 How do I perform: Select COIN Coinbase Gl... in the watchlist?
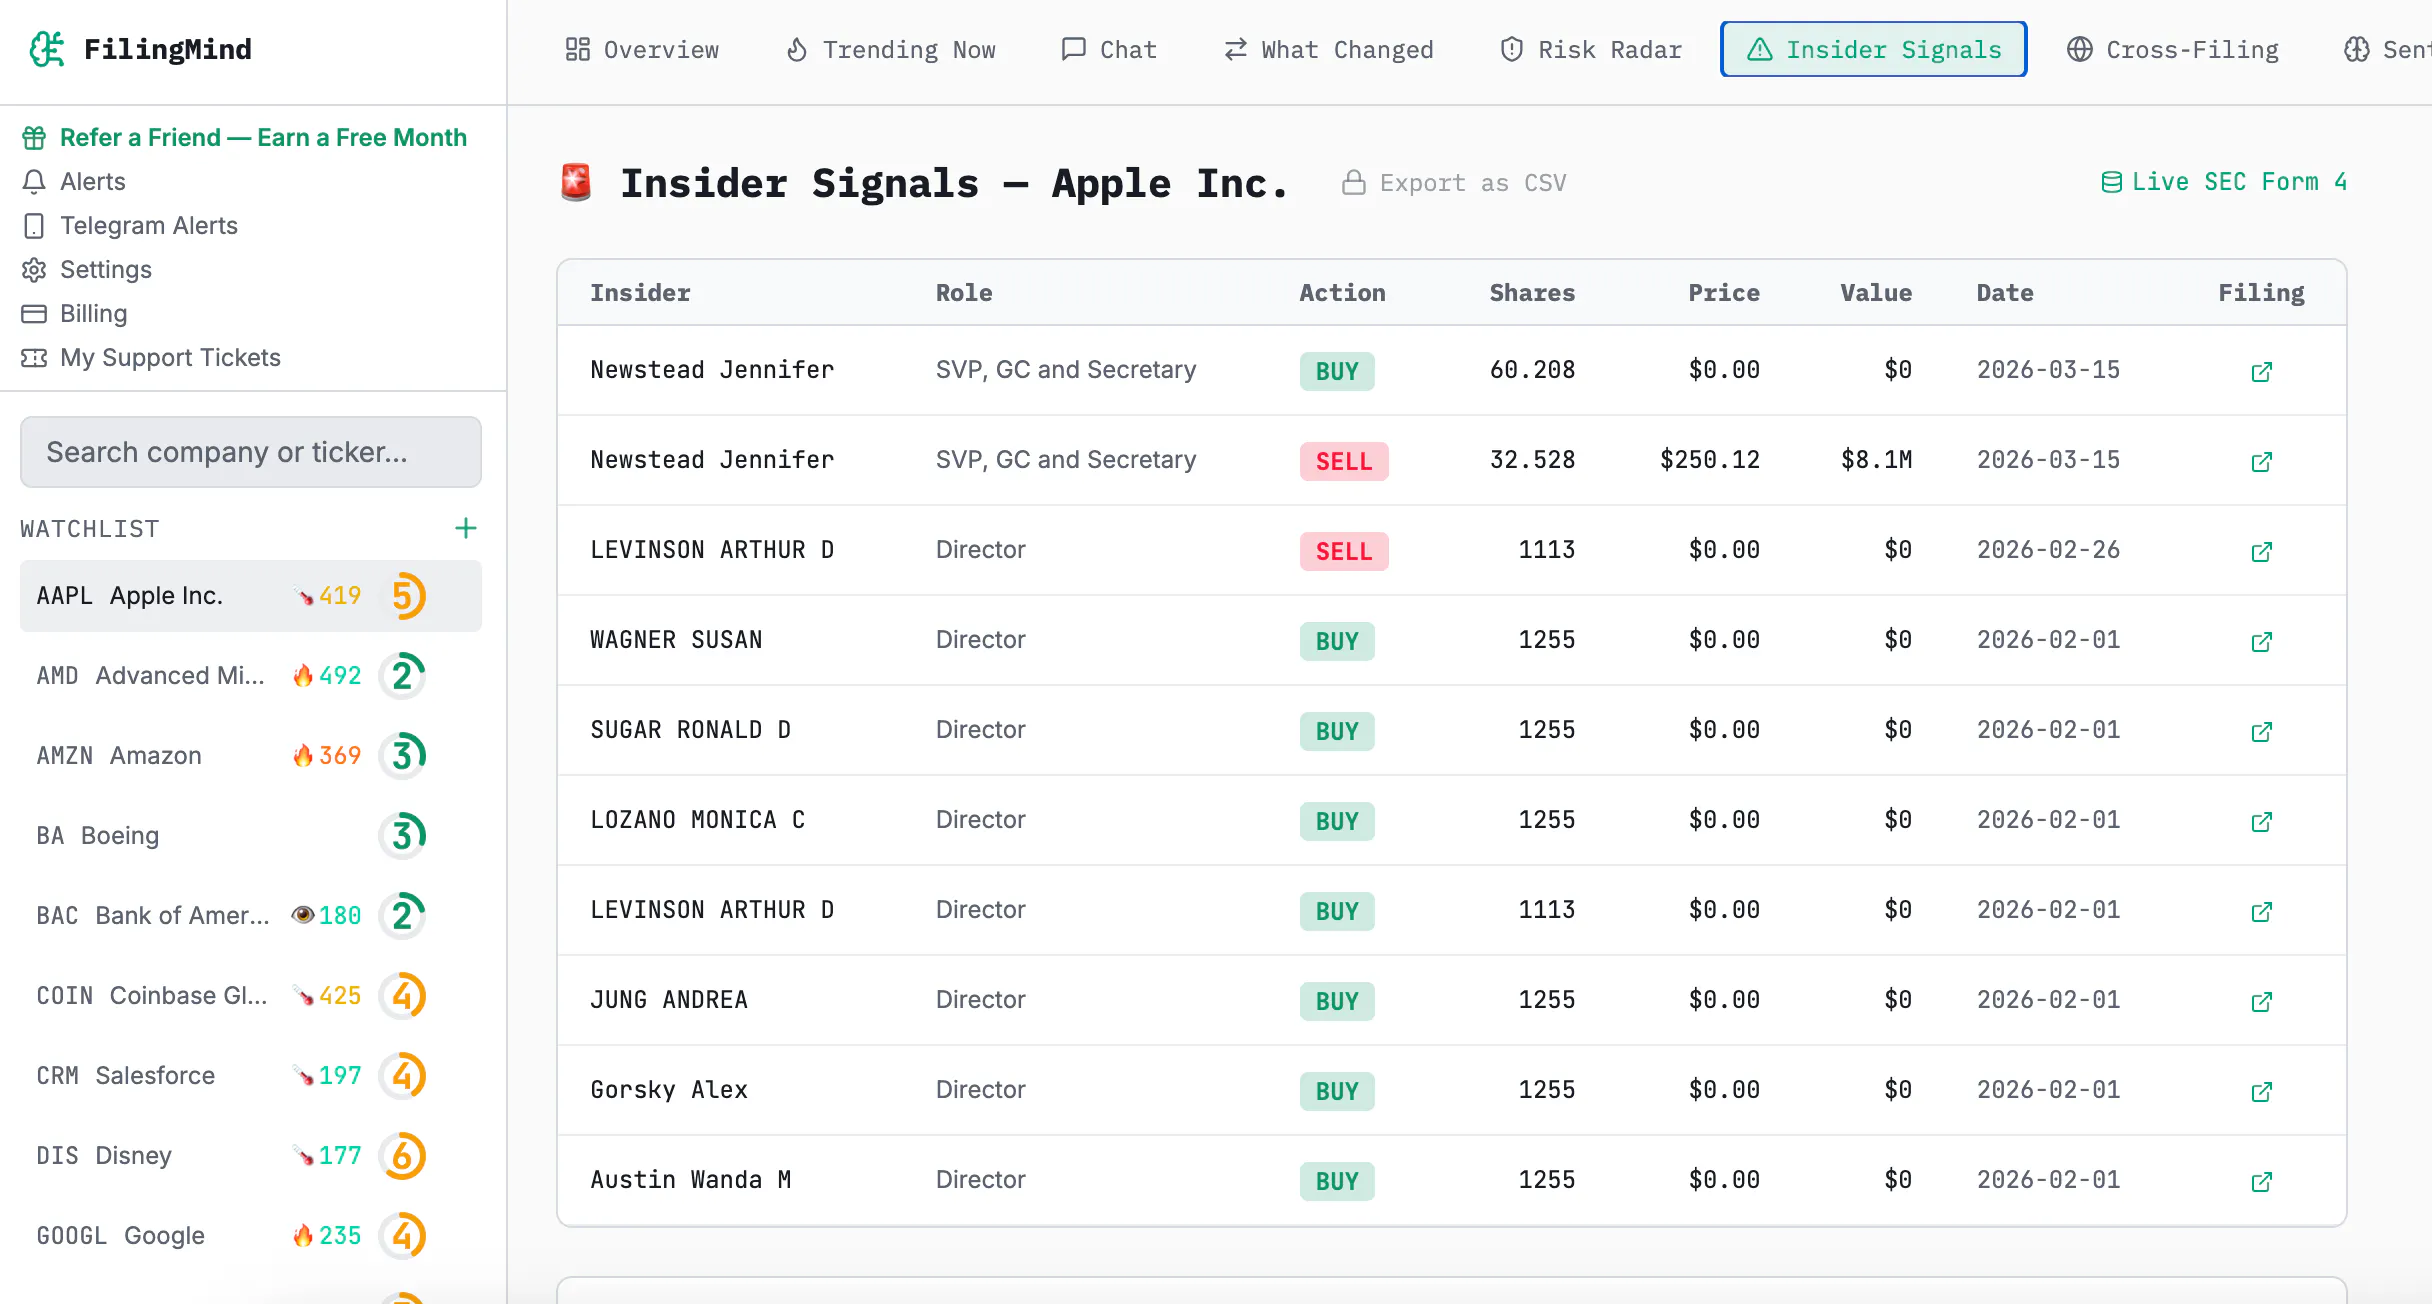pos(251,996)
